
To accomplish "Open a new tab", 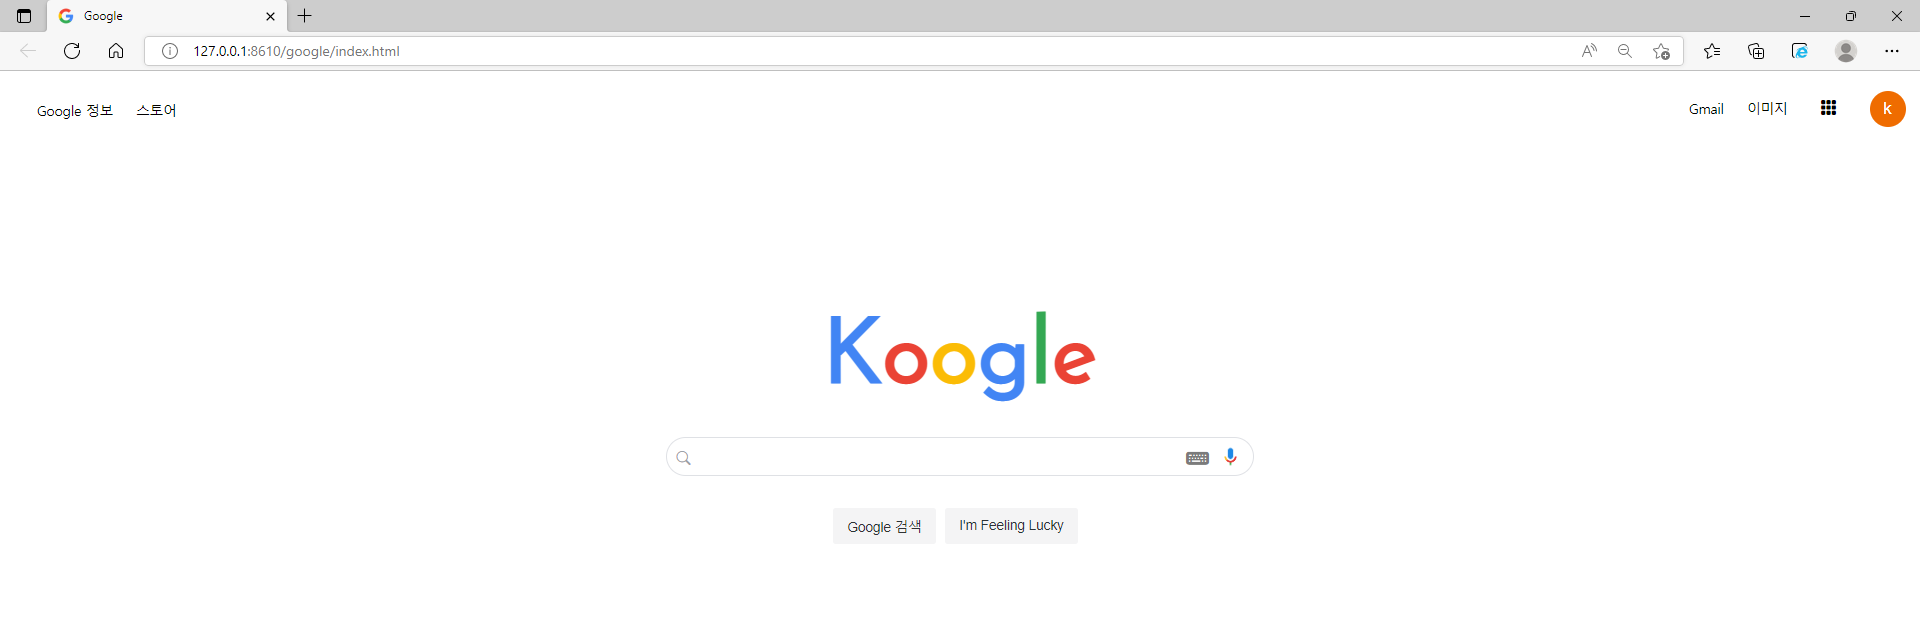I will coord(305,16).
